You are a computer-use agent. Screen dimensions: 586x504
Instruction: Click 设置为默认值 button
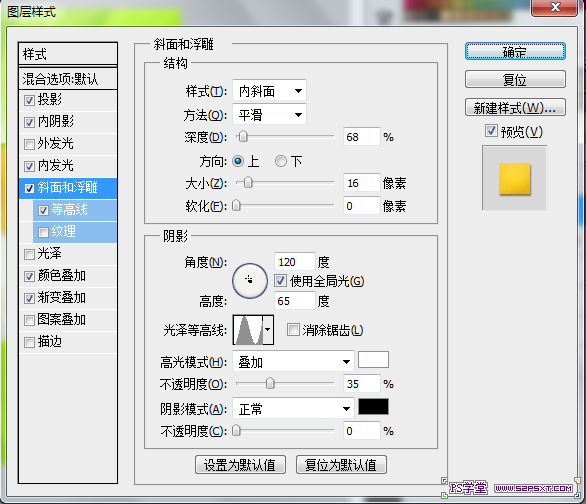tap(240, 465)
